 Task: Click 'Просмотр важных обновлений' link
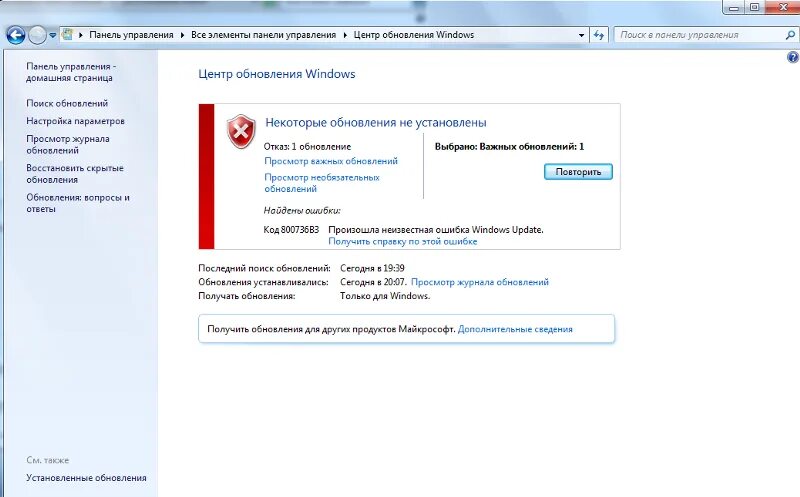click(x=331, y=161)
